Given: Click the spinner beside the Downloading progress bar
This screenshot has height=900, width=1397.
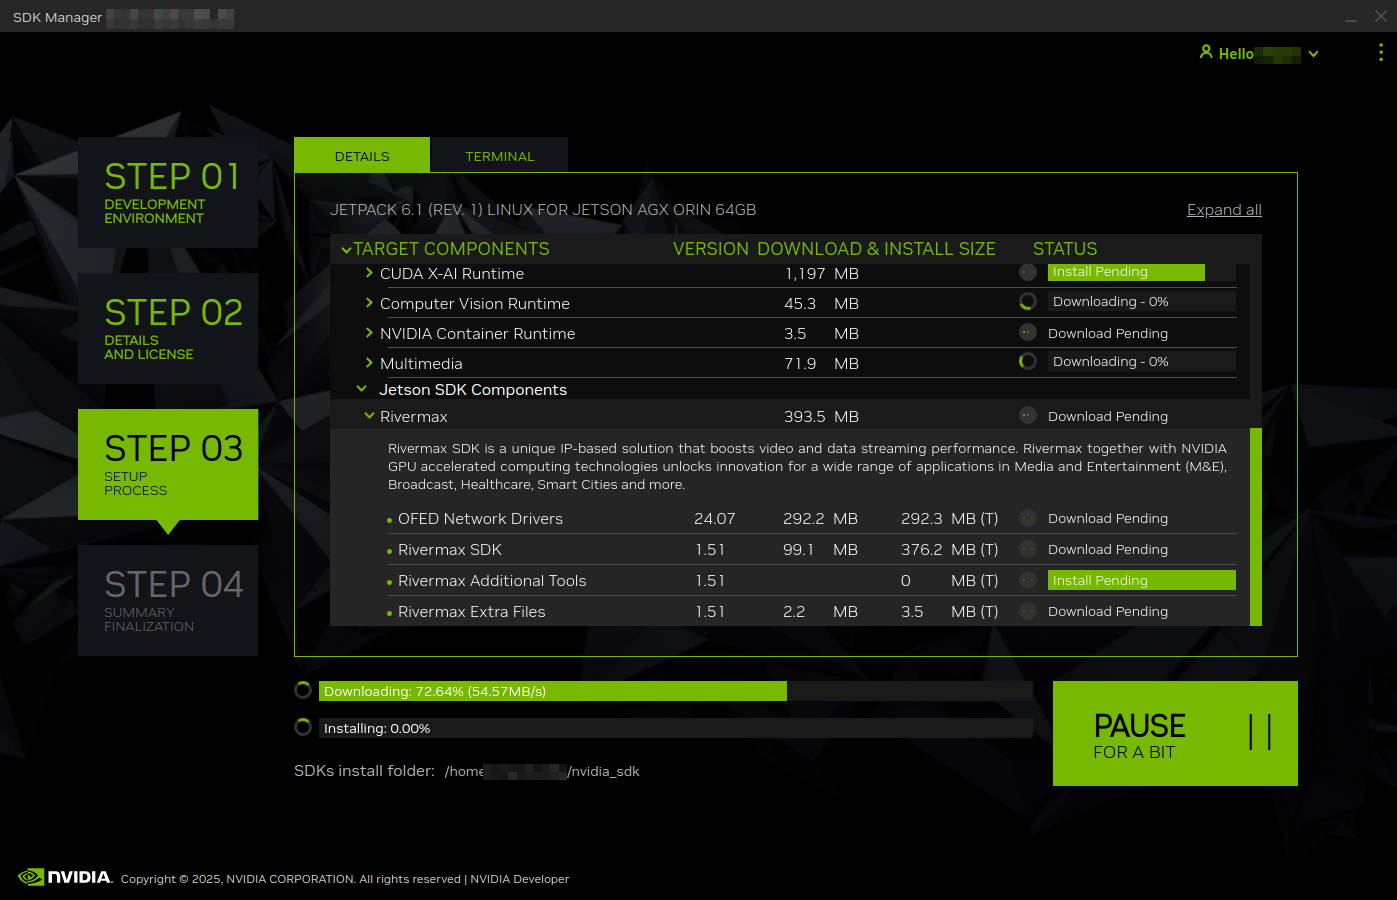Looking at the screenshot, I should [303, 689].
